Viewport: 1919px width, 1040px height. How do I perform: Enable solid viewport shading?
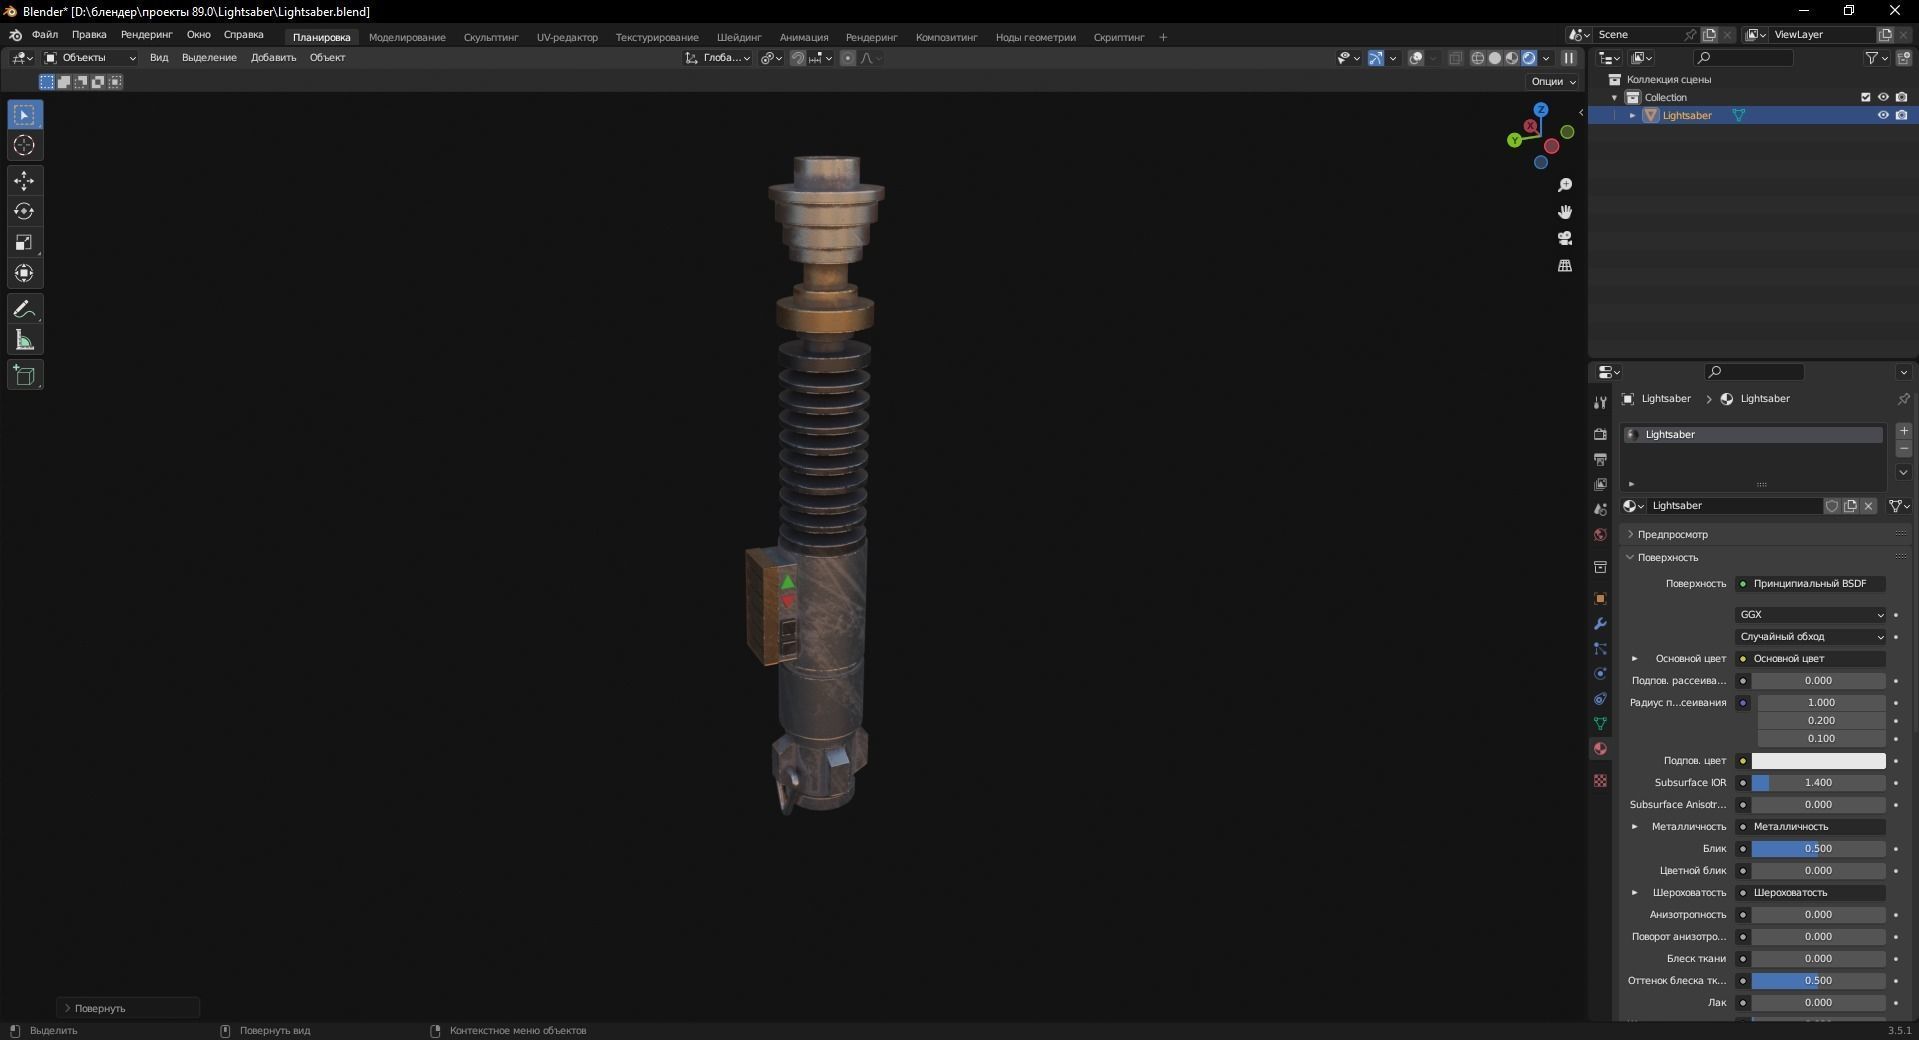click(1495, 58)
